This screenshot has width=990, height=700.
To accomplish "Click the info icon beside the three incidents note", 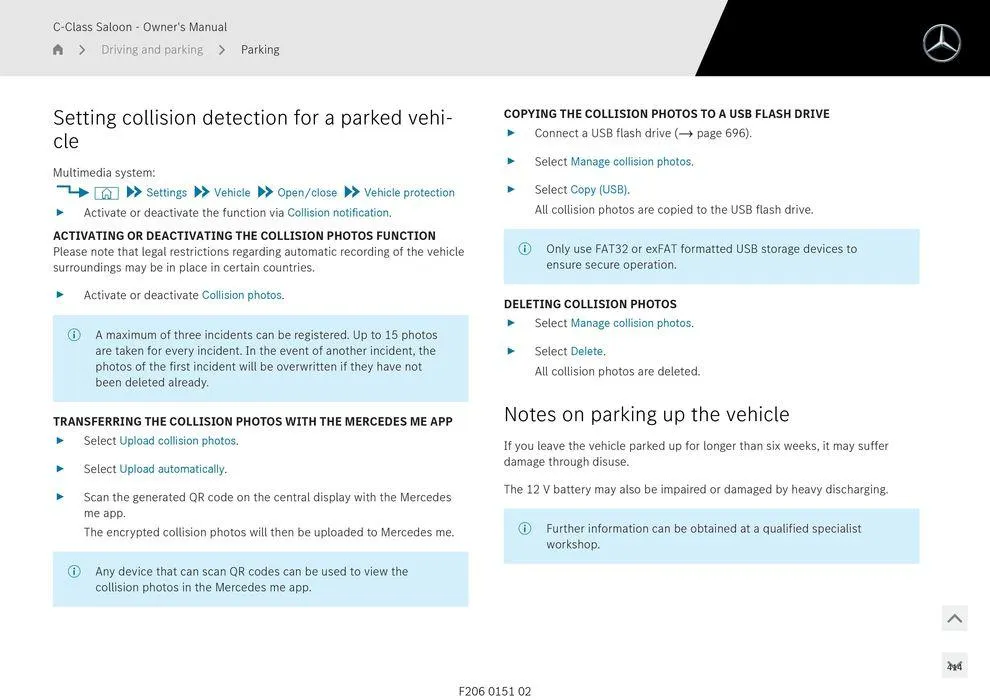I will [x=74, y=335].
